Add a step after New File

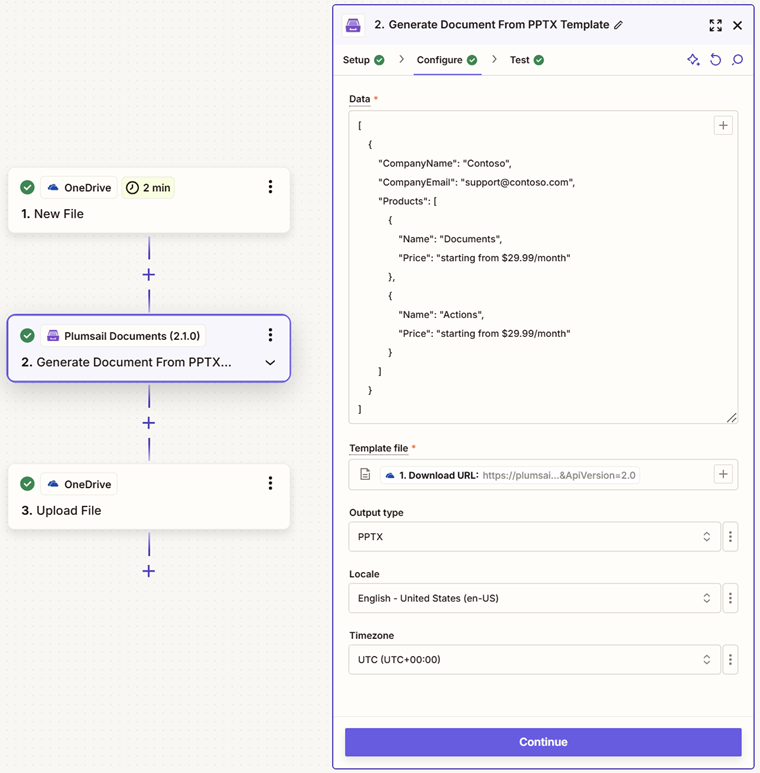click(149, 275)
